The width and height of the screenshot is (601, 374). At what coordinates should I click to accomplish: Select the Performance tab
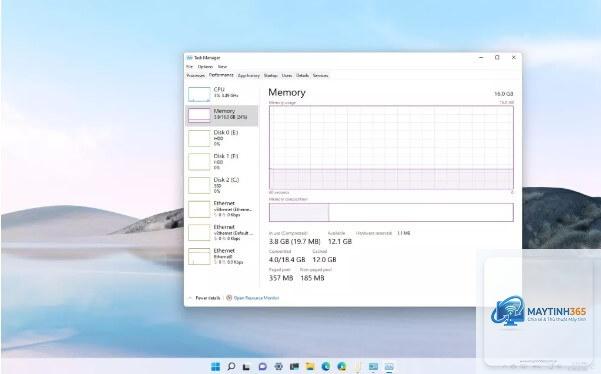221,75
